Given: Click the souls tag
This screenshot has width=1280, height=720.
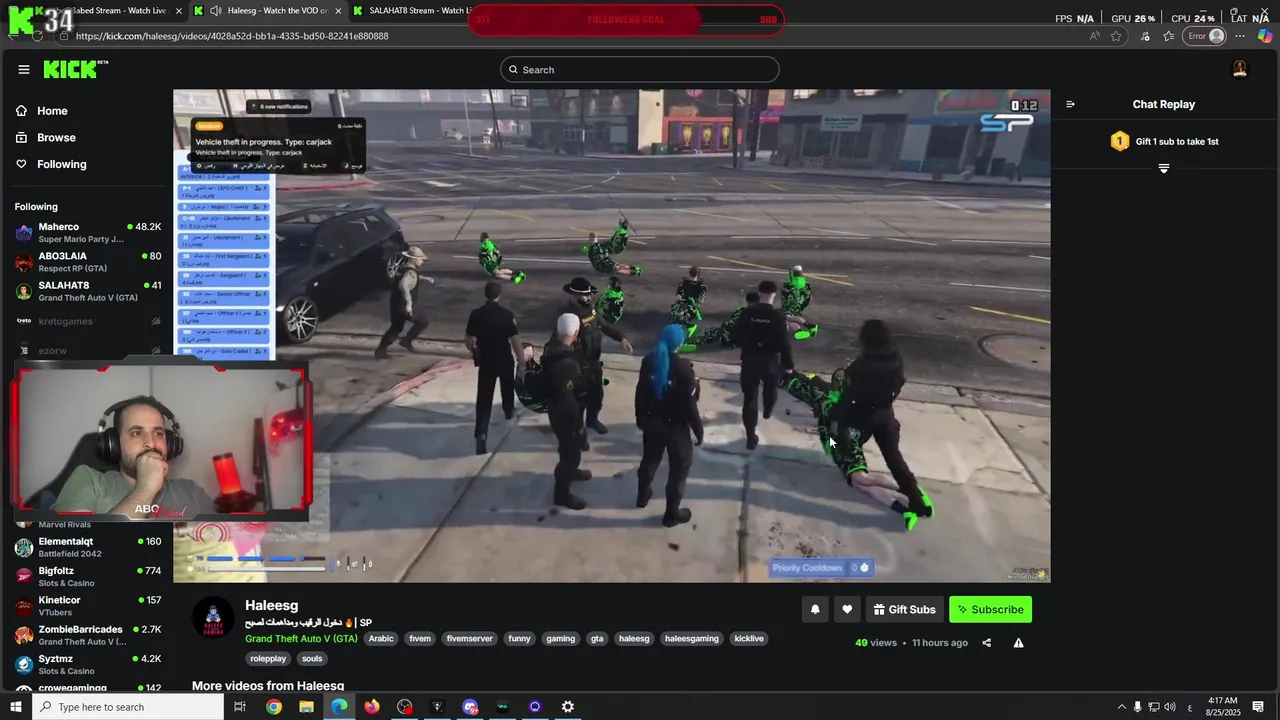Looking at the screenshot, I should (312, 658).
